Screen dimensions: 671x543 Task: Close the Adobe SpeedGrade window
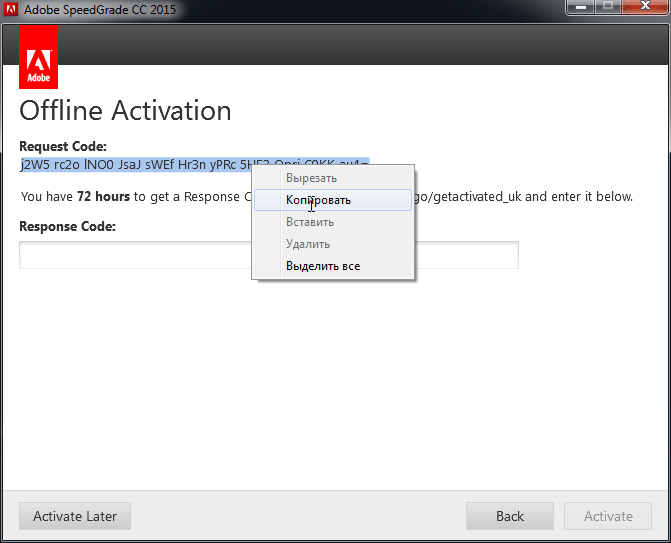[x=645, y=7]
